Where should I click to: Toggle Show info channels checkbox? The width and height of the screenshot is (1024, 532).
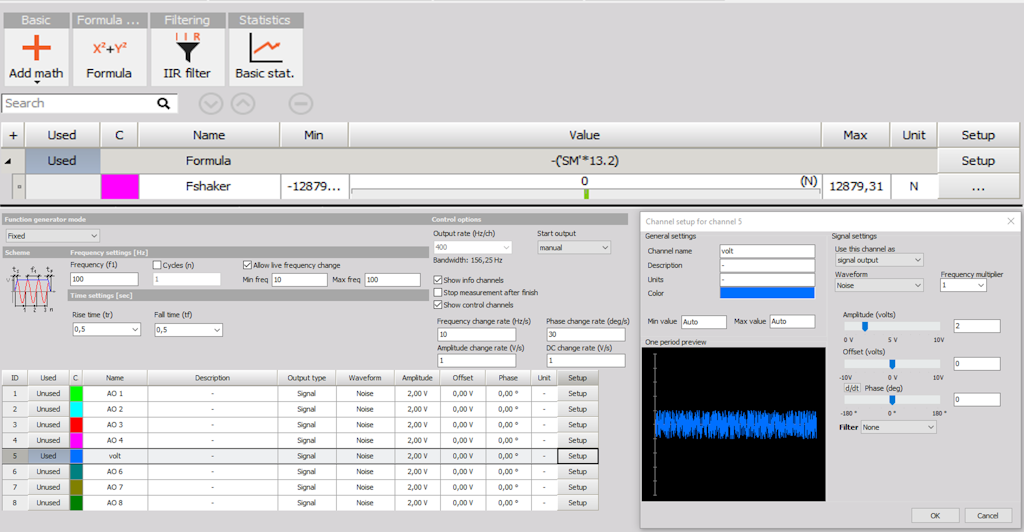438,279
